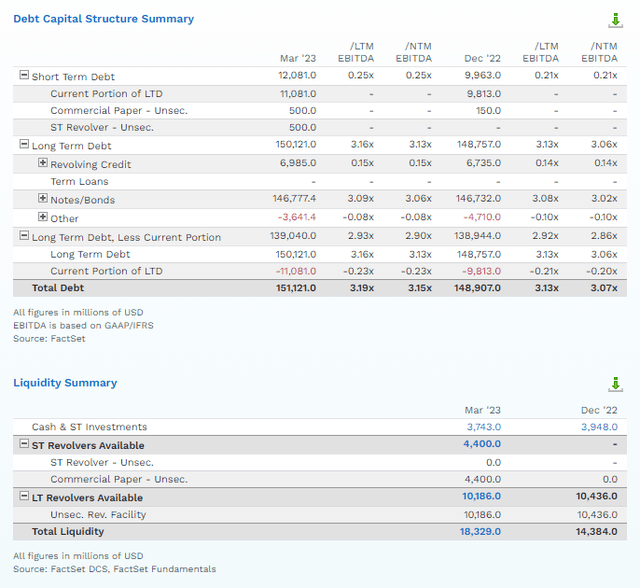Collapse the ST Revolvers Available section
The height and width of the screenshot is (588, 640).
tap(24, 445)
